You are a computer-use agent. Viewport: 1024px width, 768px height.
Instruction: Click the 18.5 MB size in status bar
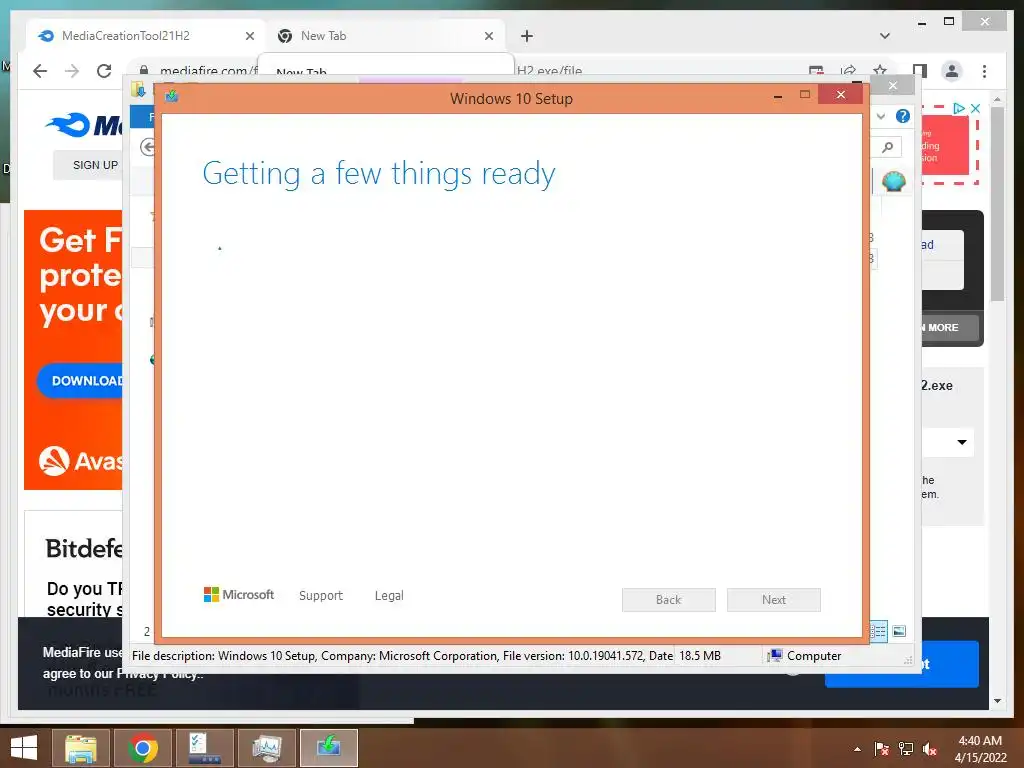(699, 656)
